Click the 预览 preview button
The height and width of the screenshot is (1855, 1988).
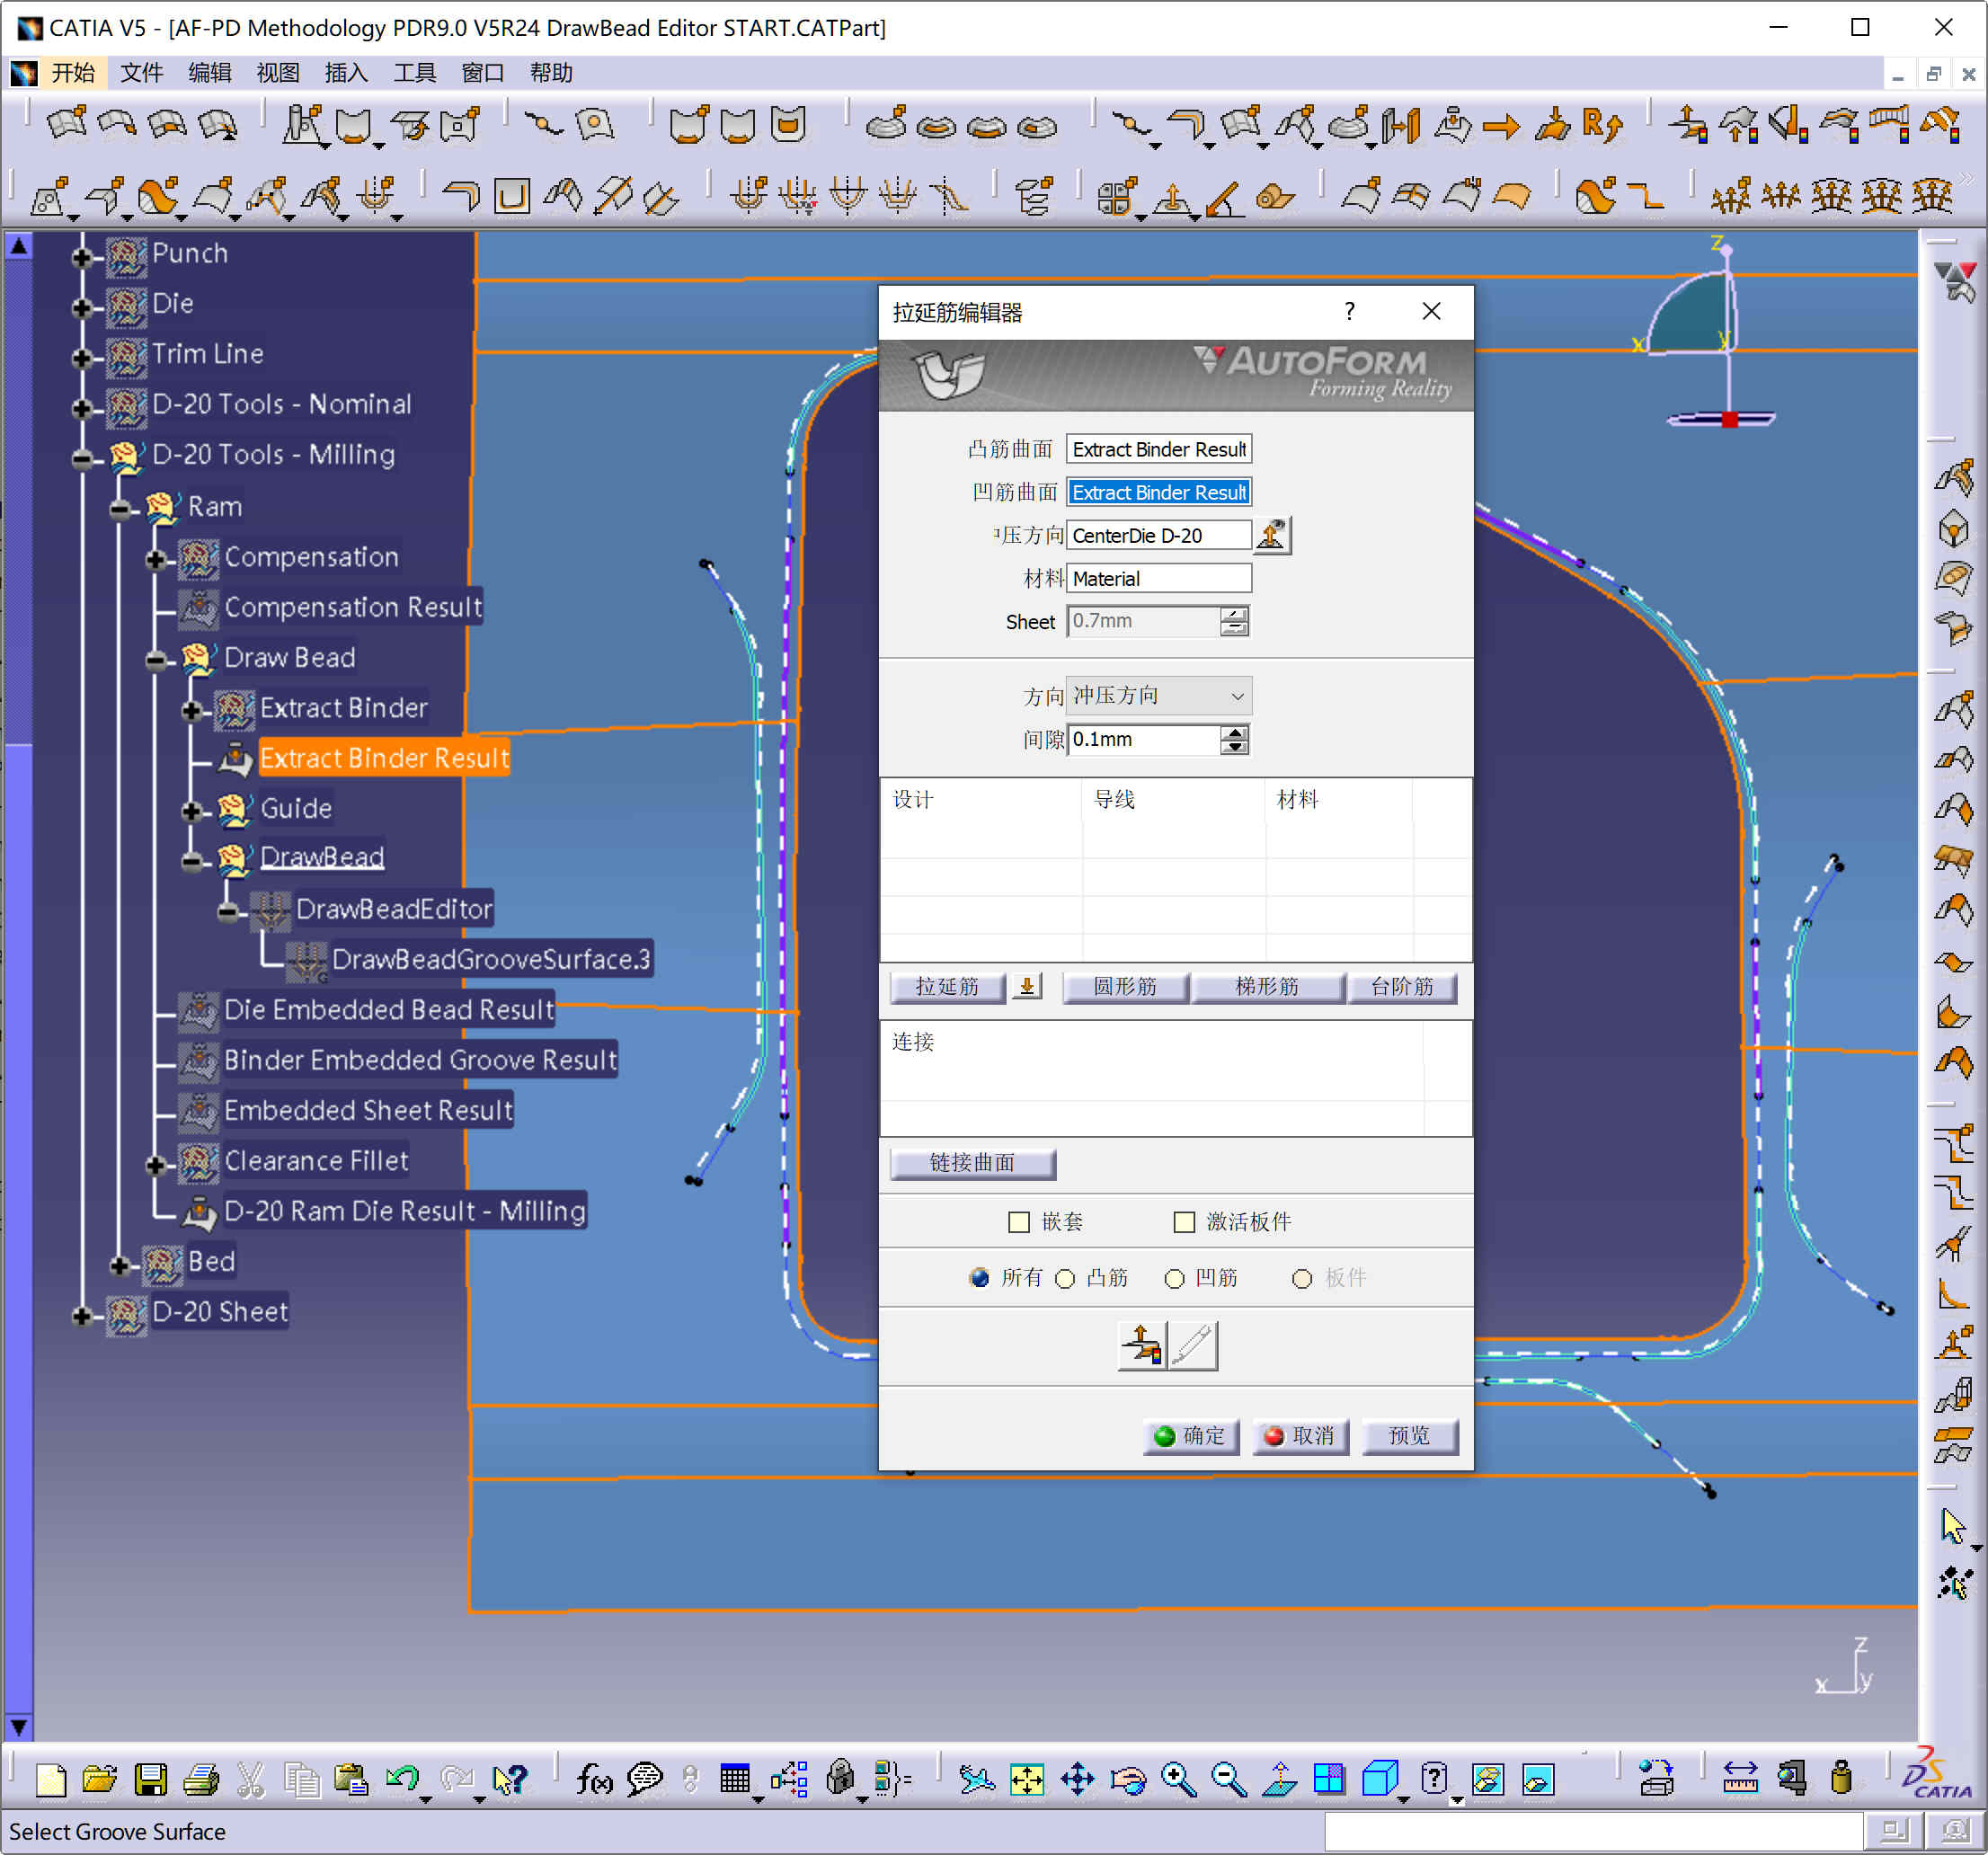(x=1408, y=1436)
